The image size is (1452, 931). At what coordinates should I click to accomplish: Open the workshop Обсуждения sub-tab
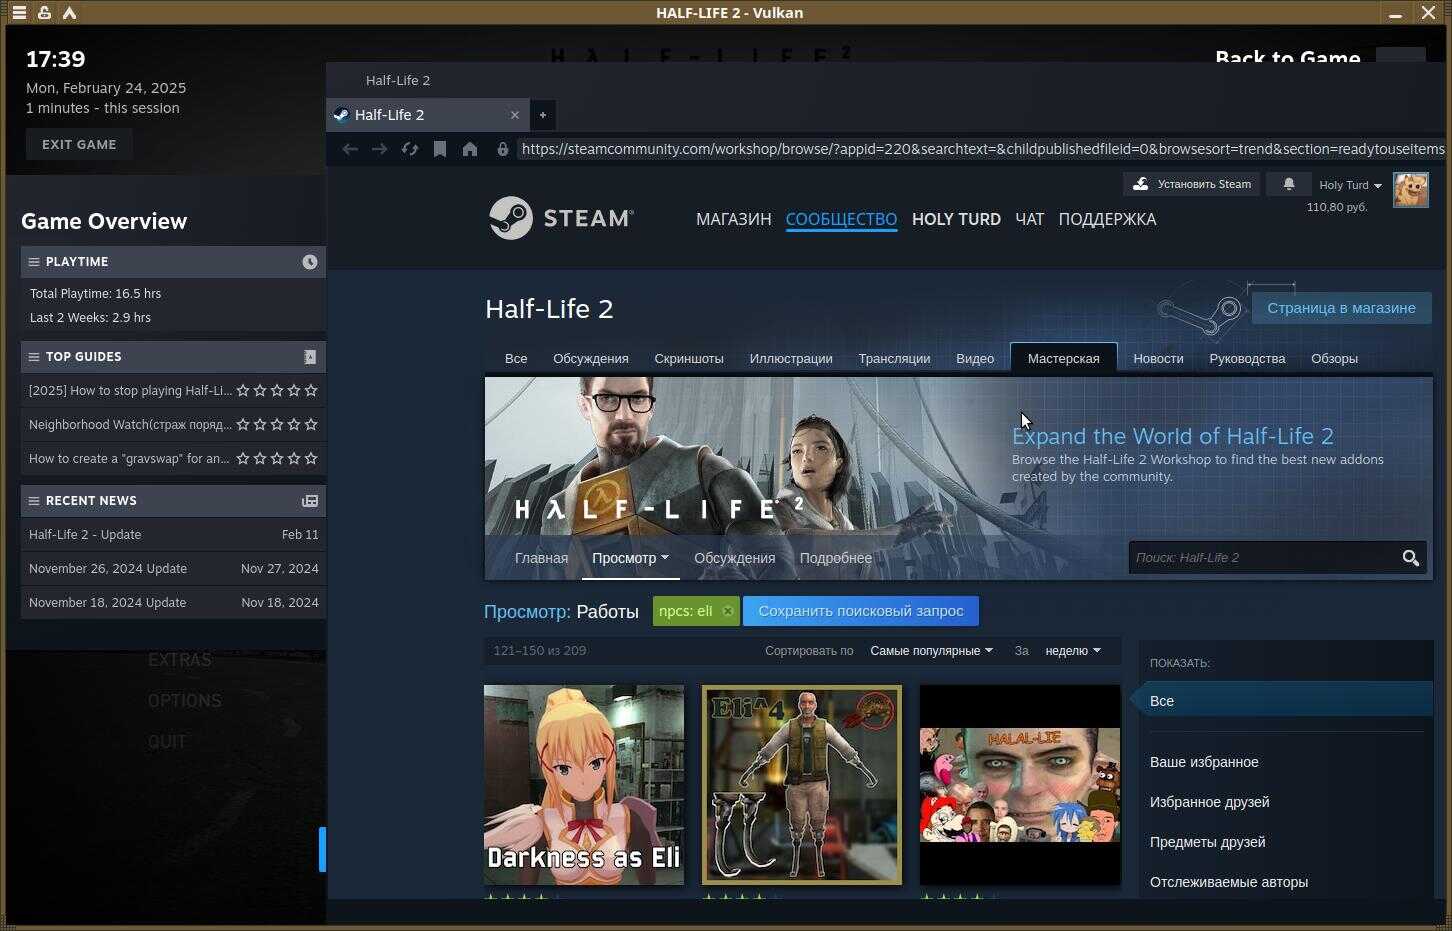[734, 558]
